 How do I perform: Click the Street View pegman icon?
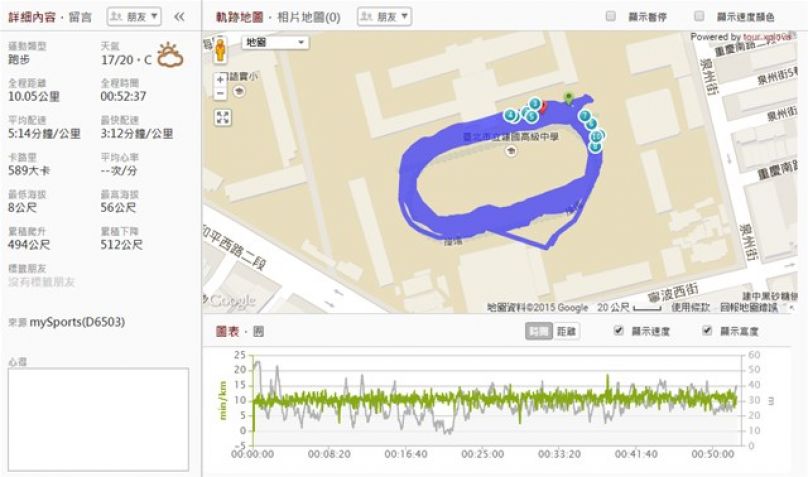pos(221,48)
